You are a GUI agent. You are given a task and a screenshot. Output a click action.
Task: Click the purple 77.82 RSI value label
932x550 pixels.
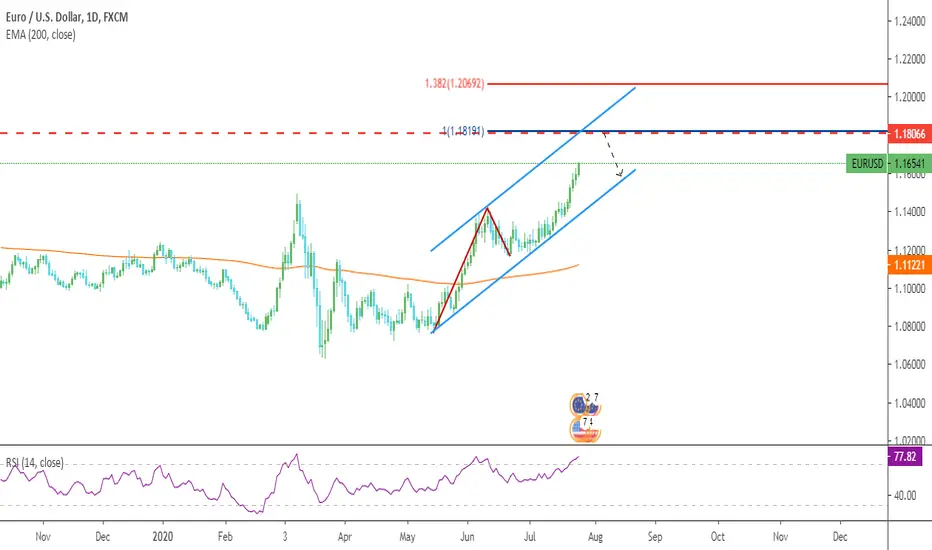pyautogui.click(x=905, y=457)
